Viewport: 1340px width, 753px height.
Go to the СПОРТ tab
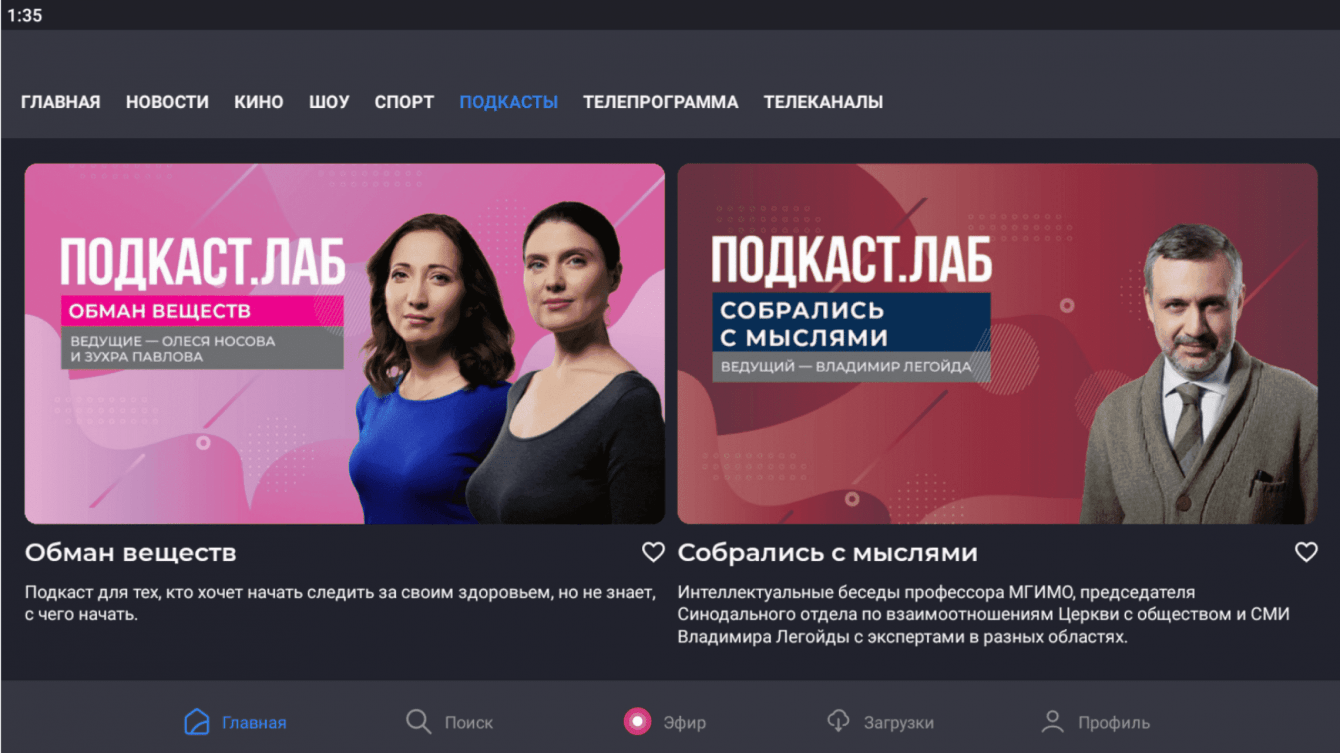[404, 102]
